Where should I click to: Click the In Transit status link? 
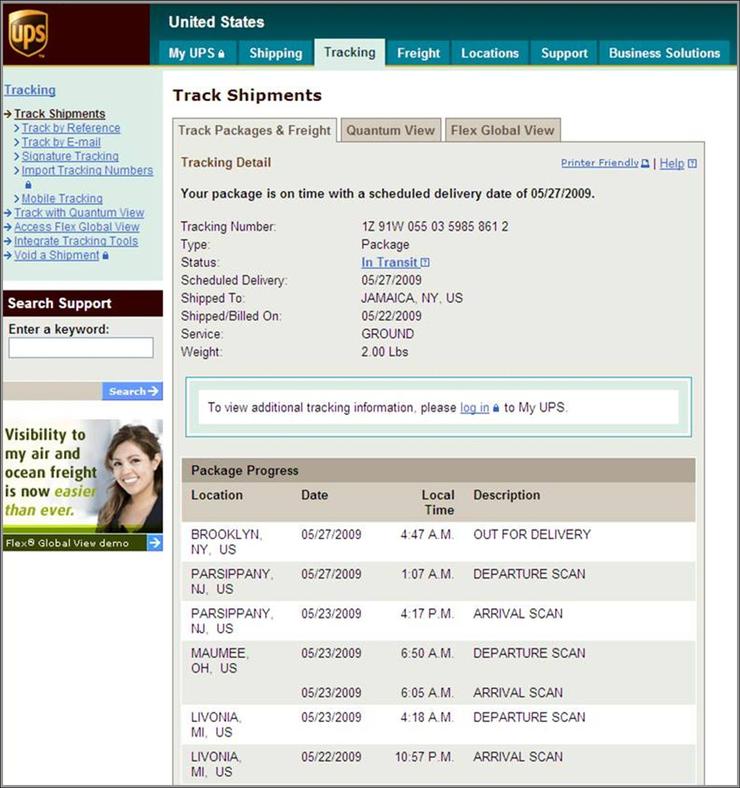[x=389, y=262]
